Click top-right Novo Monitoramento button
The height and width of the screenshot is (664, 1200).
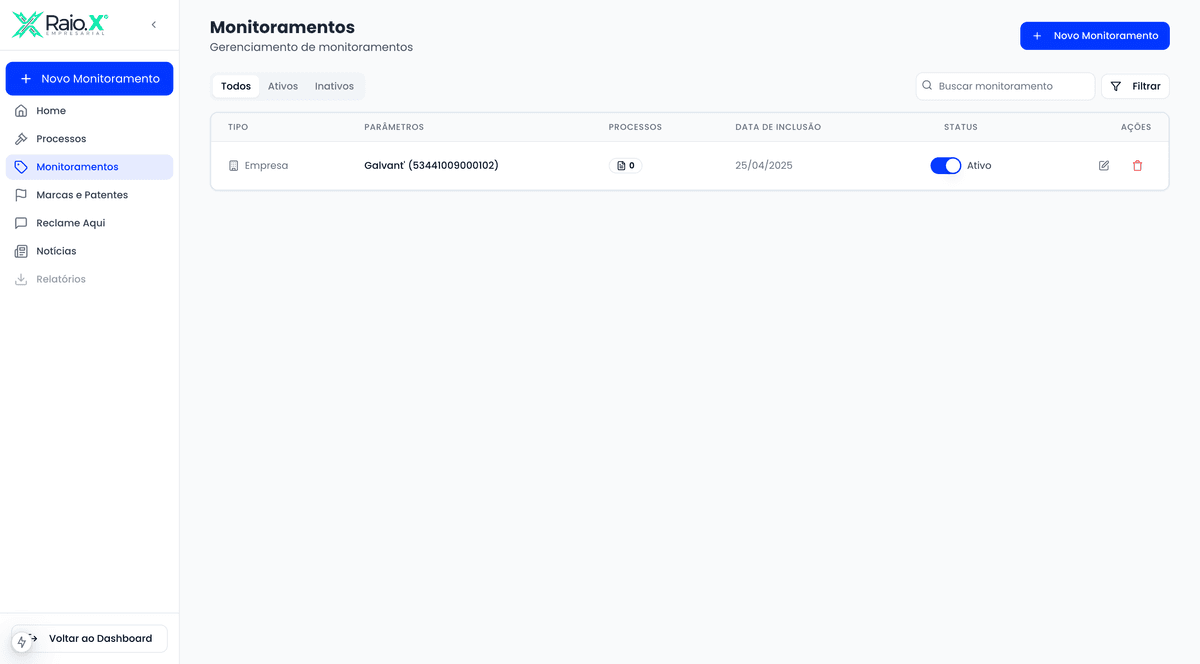click(x=1095, y=35)
